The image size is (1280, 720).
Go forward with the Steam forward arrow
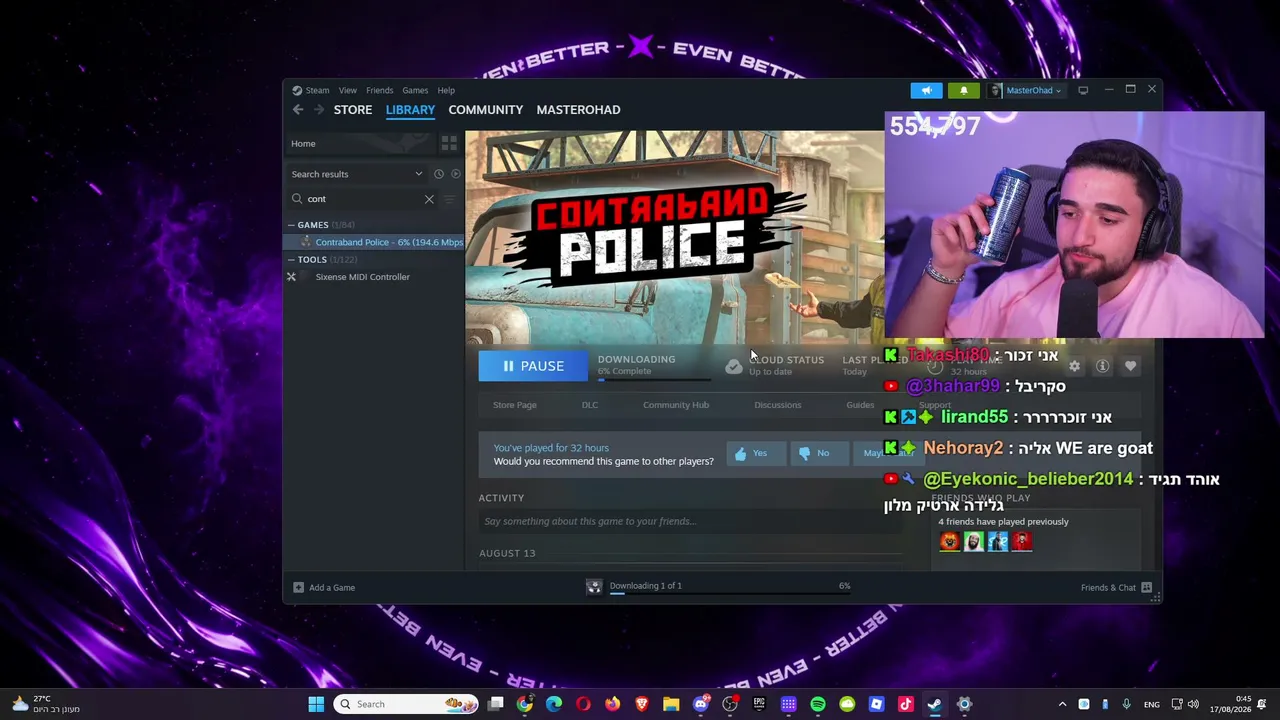[x=318, y=110]
